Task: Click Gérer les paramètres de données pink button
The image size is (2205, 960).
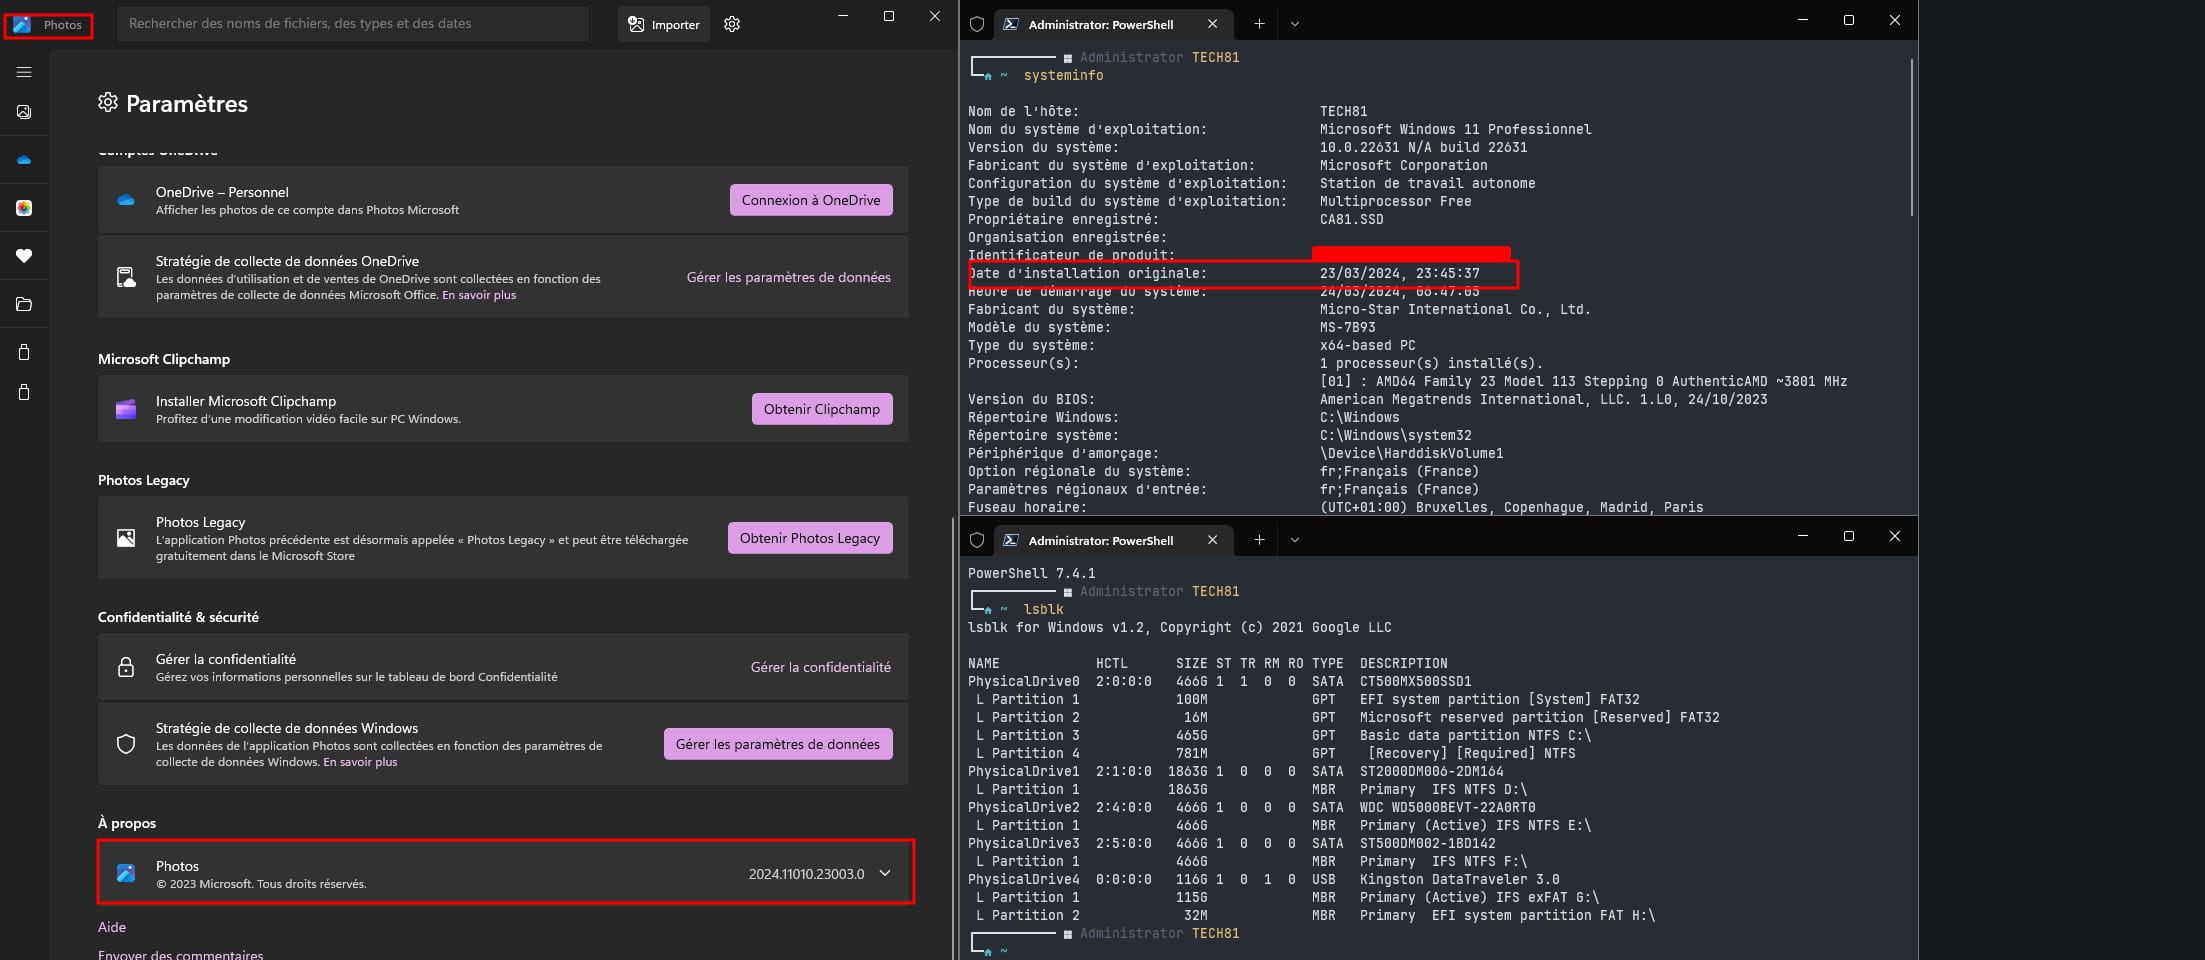Action: (778, 744)
